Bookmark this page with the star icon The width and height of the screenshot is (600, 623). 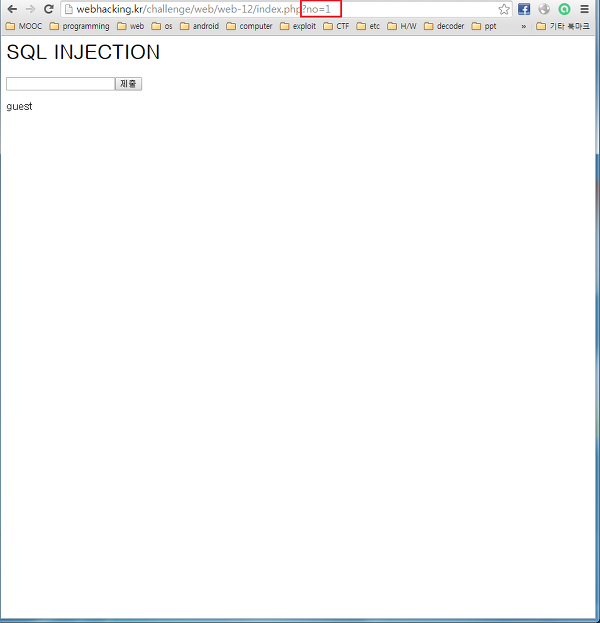click(504, 9)
